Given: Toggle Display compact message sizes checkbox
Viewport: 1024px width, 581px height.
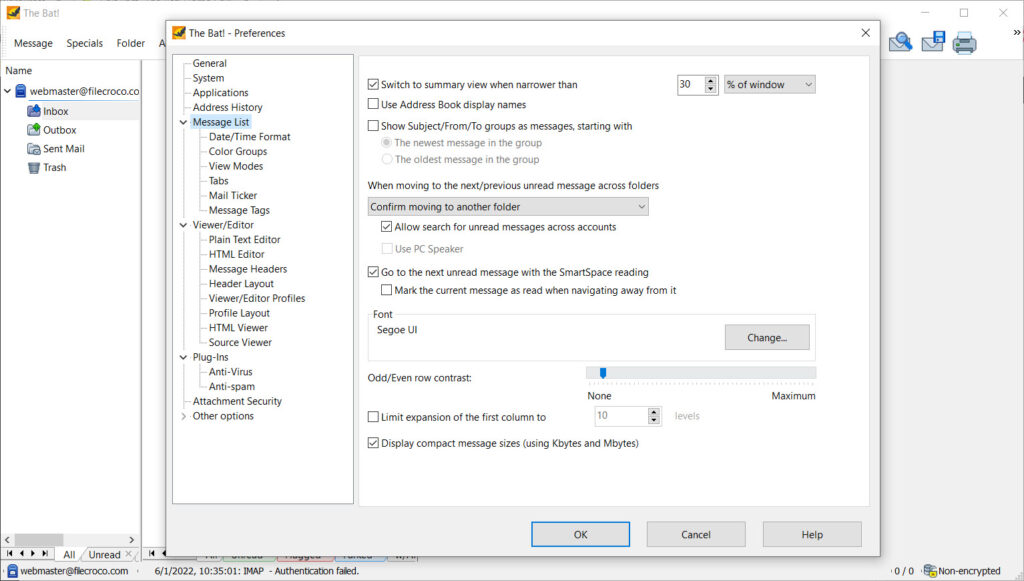Looking at the screenshot, I should (374, 443).
